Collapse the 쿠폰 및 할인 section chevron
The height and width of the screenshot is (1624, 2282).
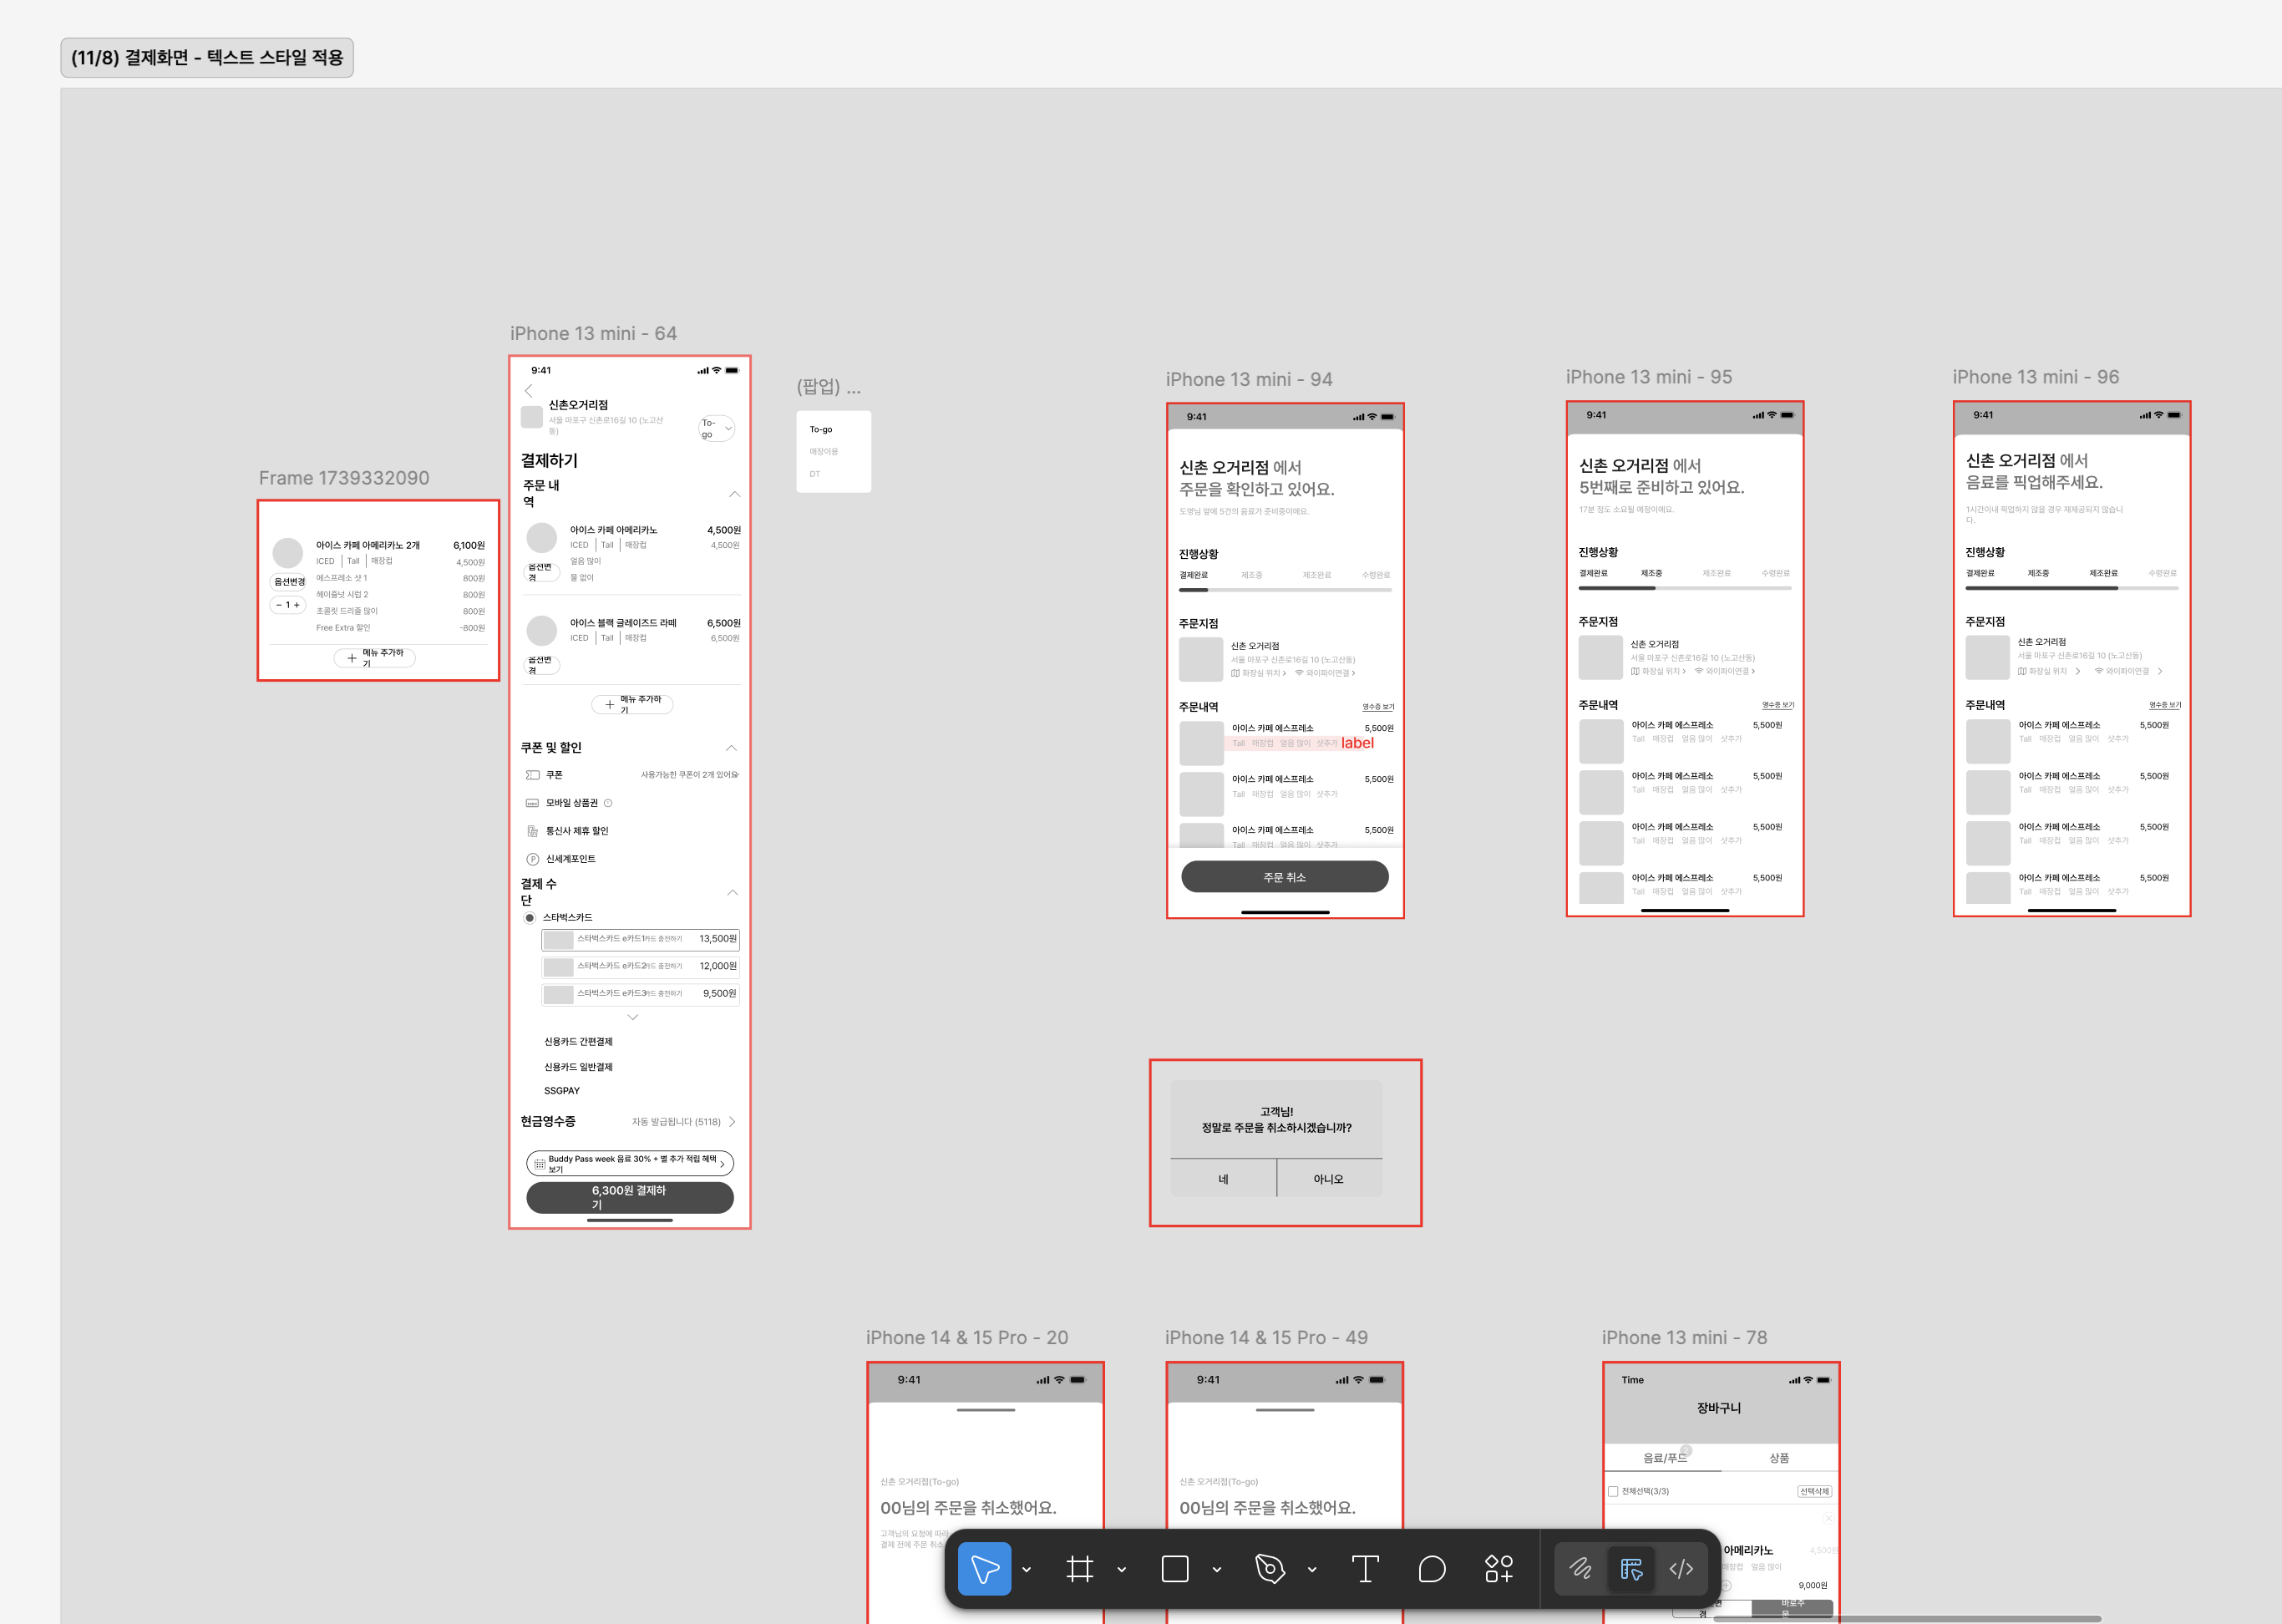coord(731,748)
